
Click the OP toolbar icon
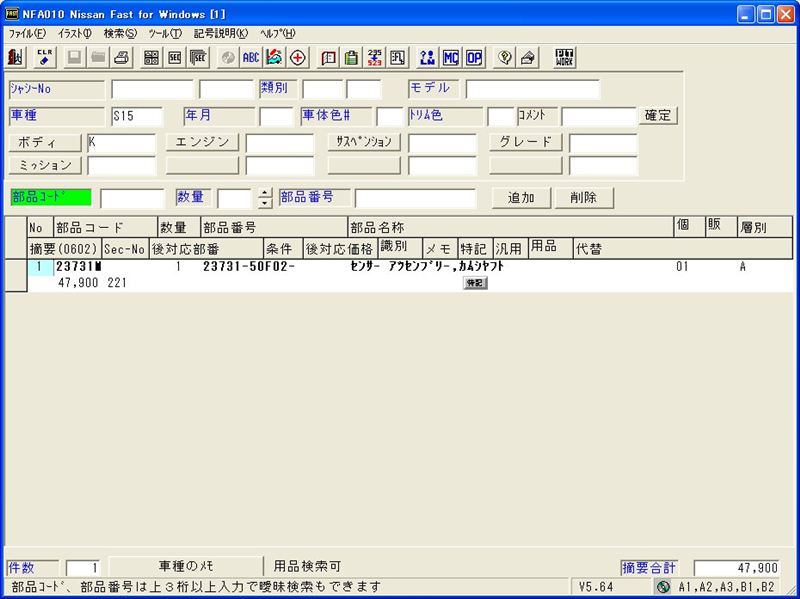(474, 58)
